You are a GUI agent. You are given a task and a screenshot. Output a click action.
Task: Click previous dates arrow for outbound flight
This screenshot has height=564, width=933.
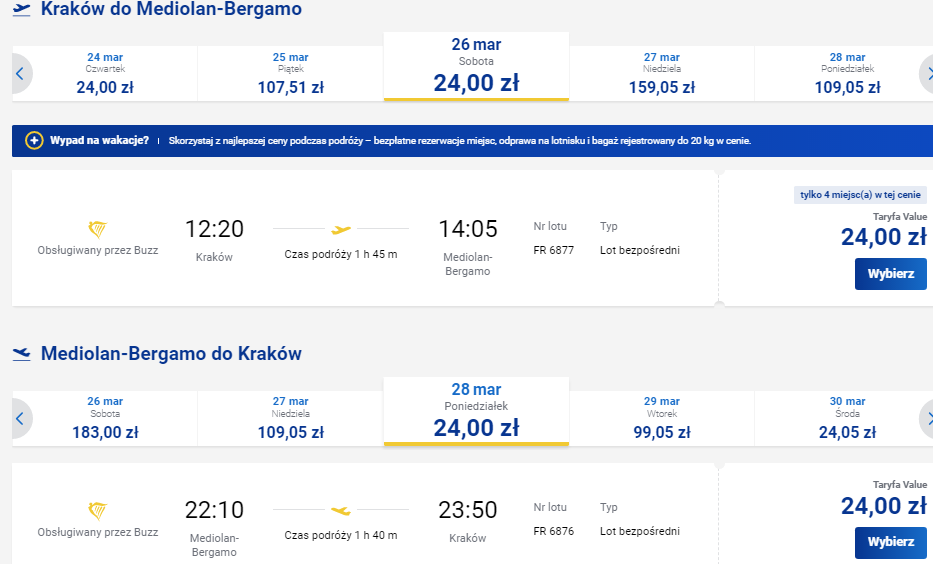click(x=21, y=74)
